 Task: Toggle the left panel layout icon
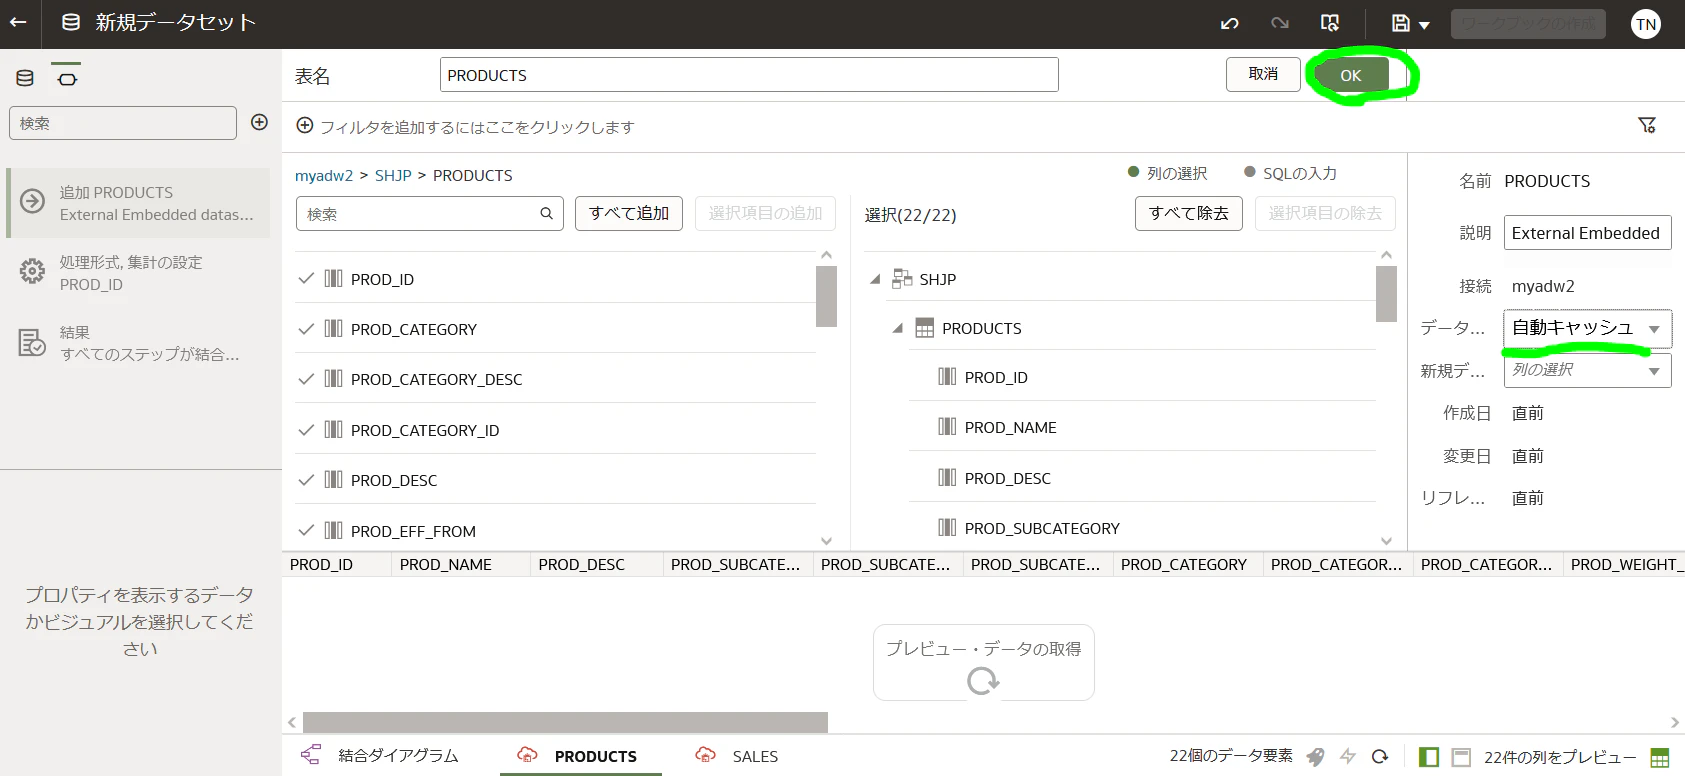point(1429,757)
